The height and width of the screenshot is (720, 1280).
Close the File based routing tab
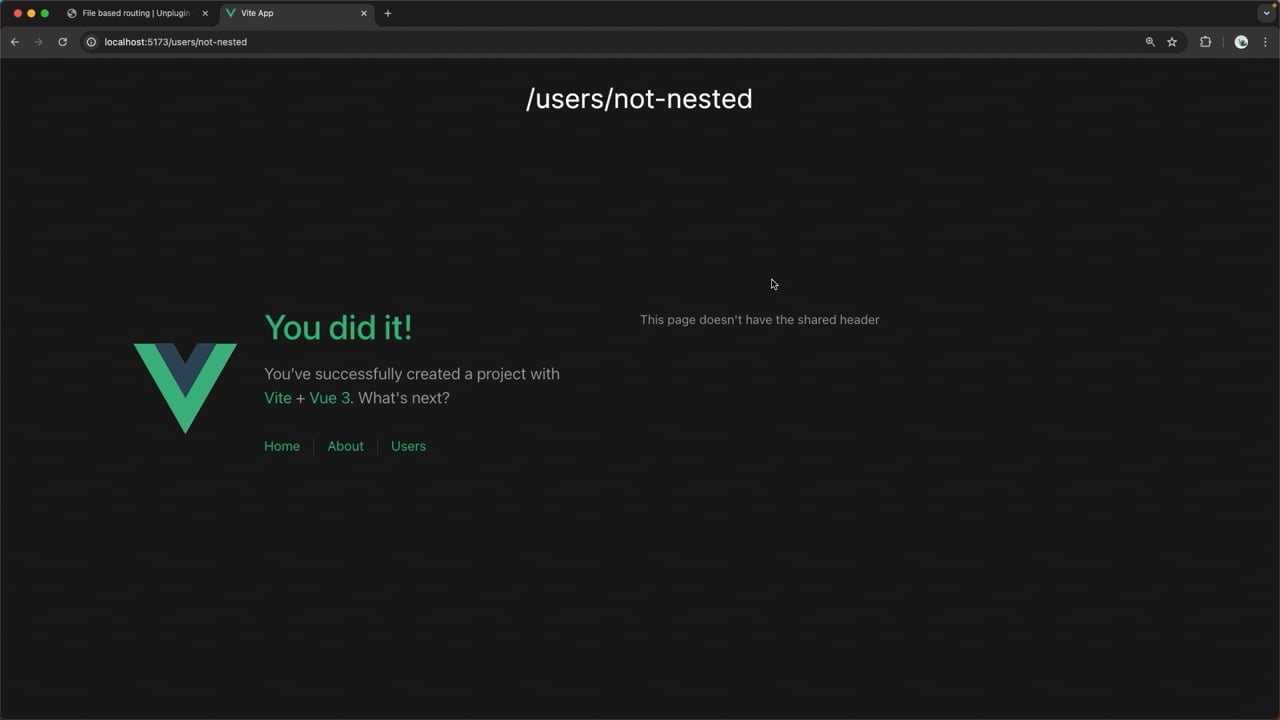click(x=205, y=13)
